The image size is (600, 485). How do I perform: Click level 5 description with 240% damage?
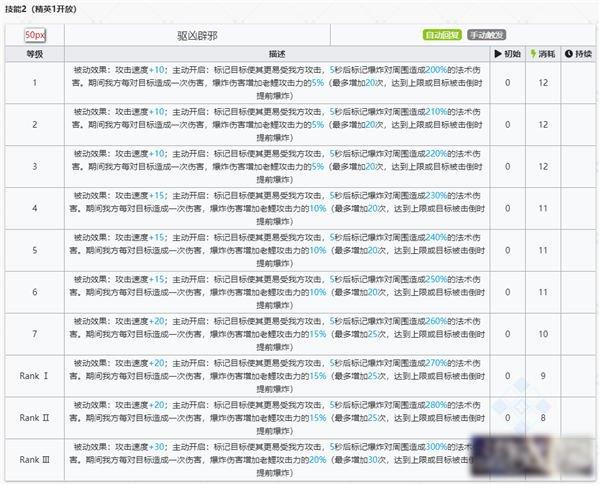277,250
